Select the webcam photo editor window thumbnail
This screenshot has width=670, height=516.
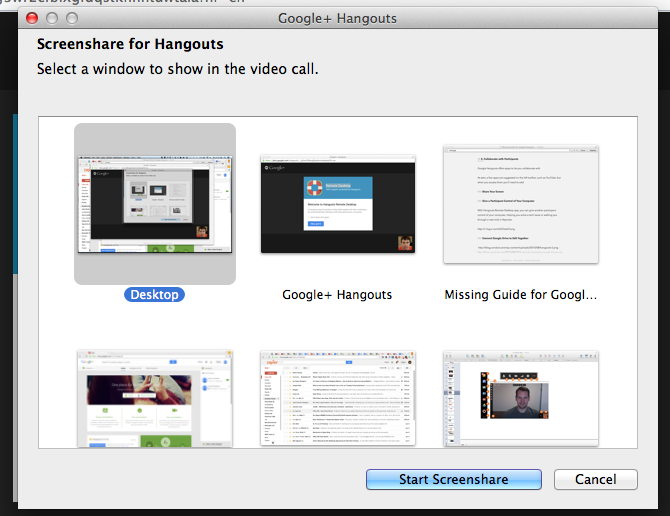pos(520,399)
